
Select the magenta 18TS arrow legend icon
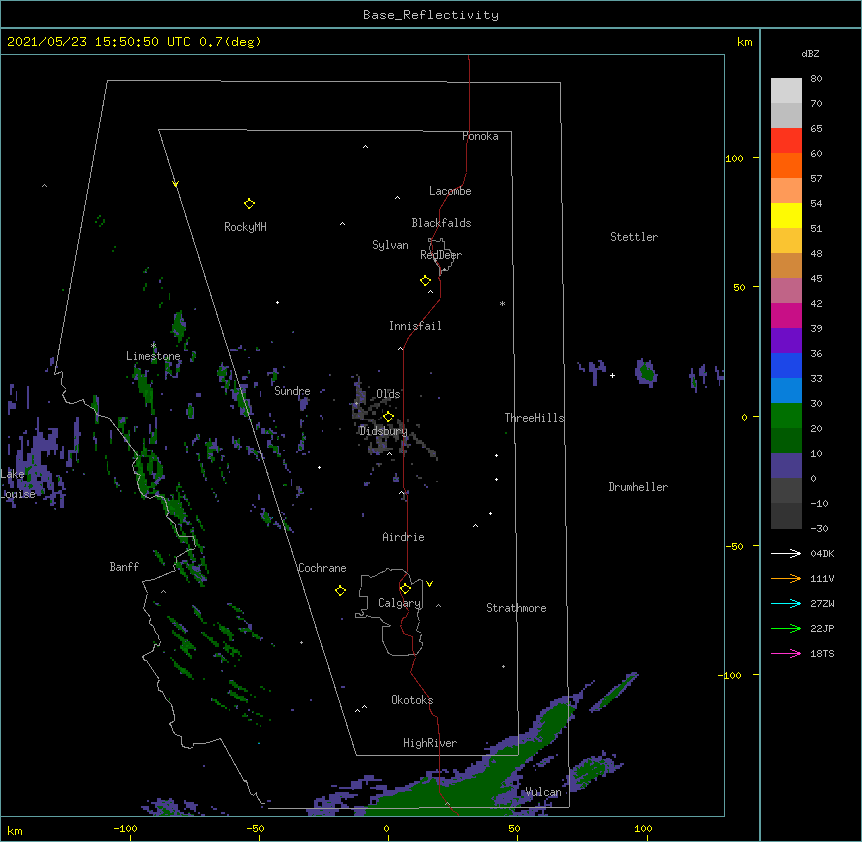point(786,653)
